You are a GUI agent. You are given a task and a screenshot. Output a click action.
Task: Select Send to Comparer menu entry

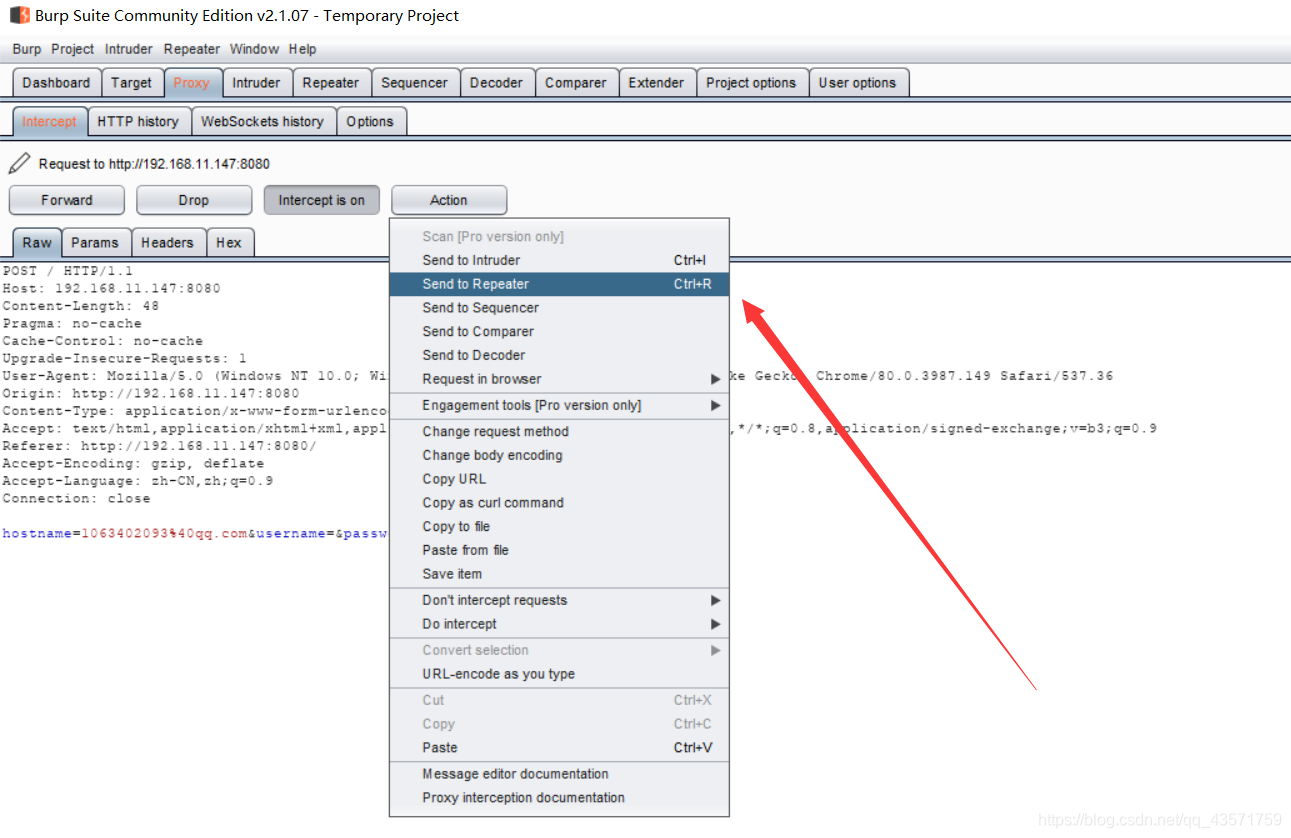point(559,331)
